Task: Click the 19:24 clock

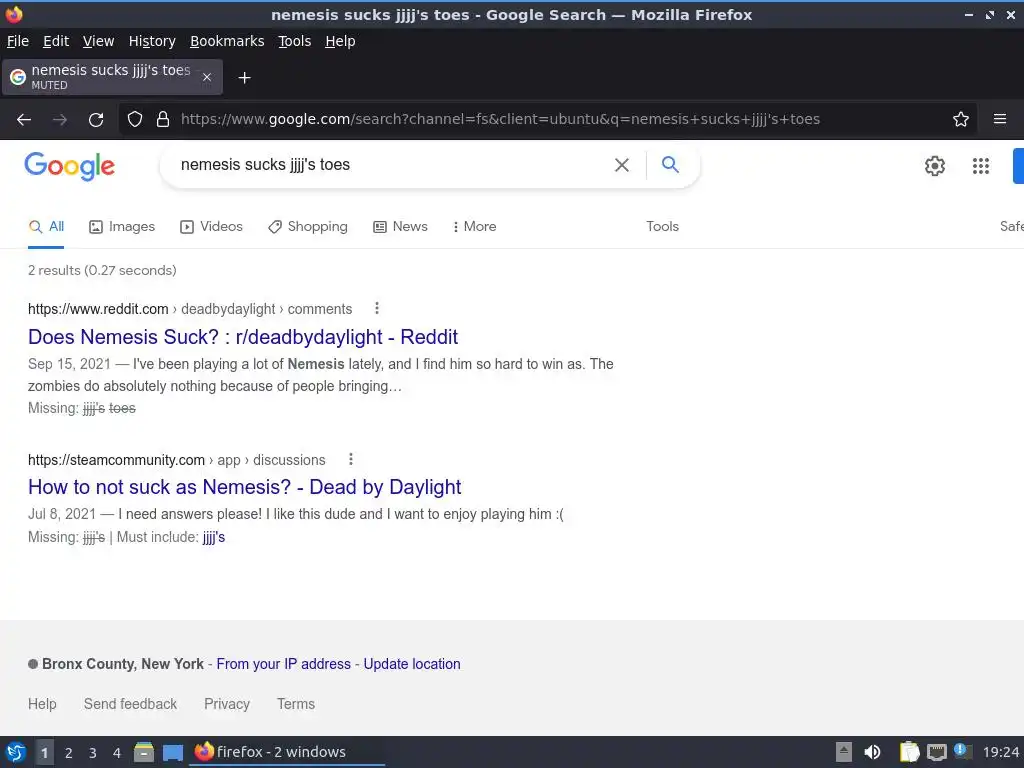Action: click(1000, 752)
